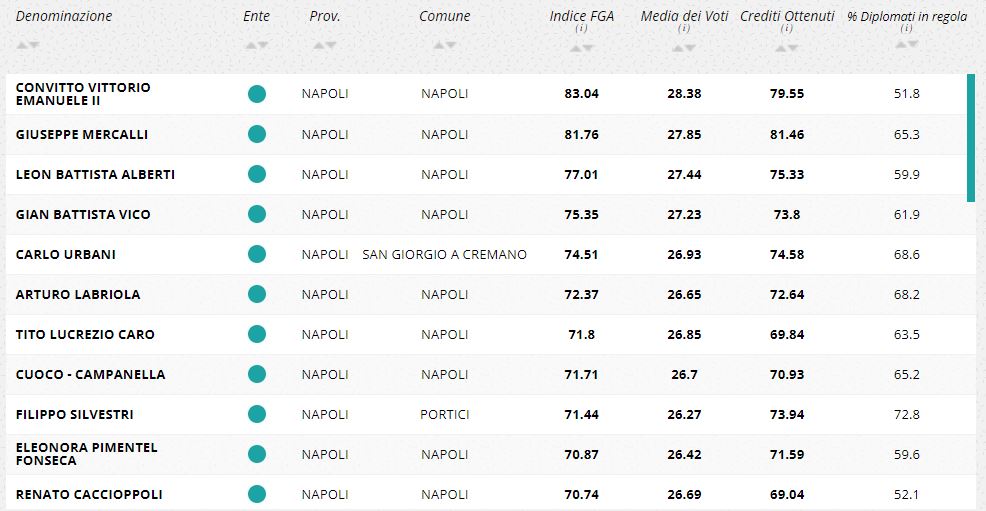Open the Leon Battista Alberti school entry
986x511 pixels.
coord(95,174)
